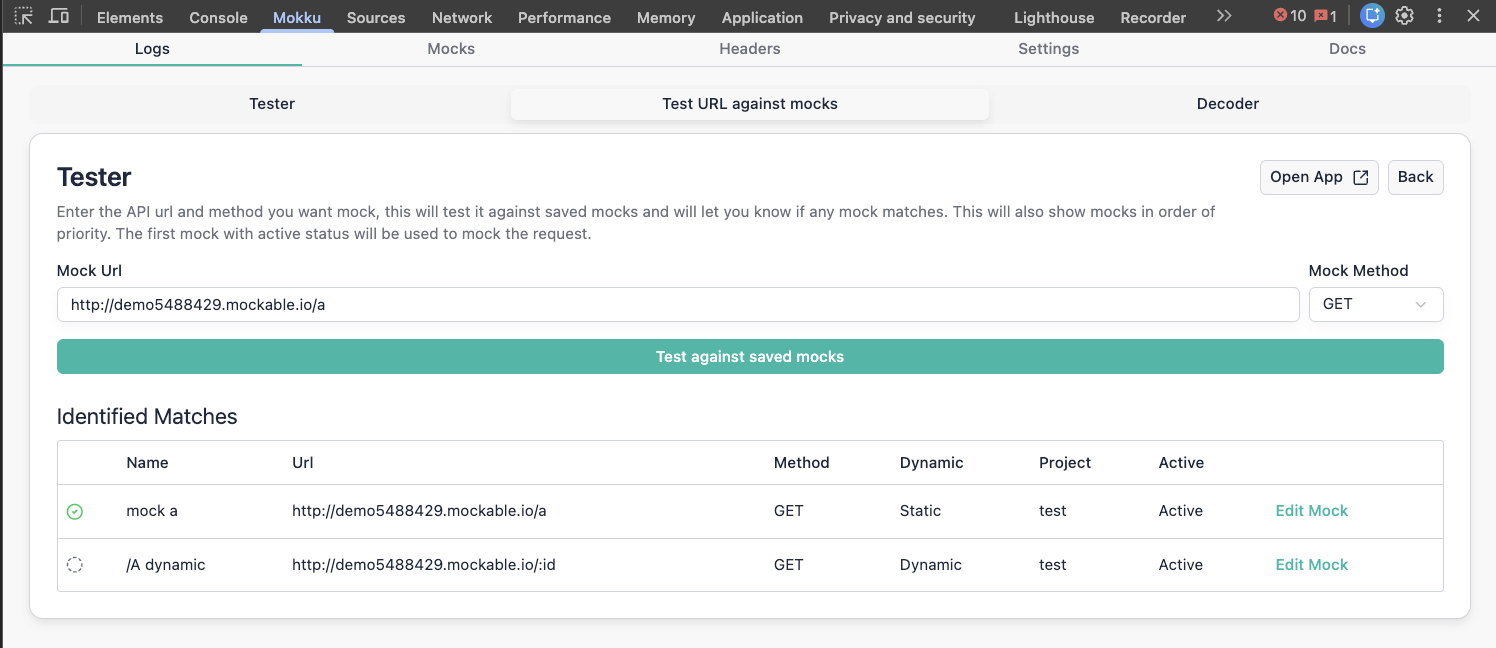Open DevTools errors counter showing 10

pos(1290,15)
